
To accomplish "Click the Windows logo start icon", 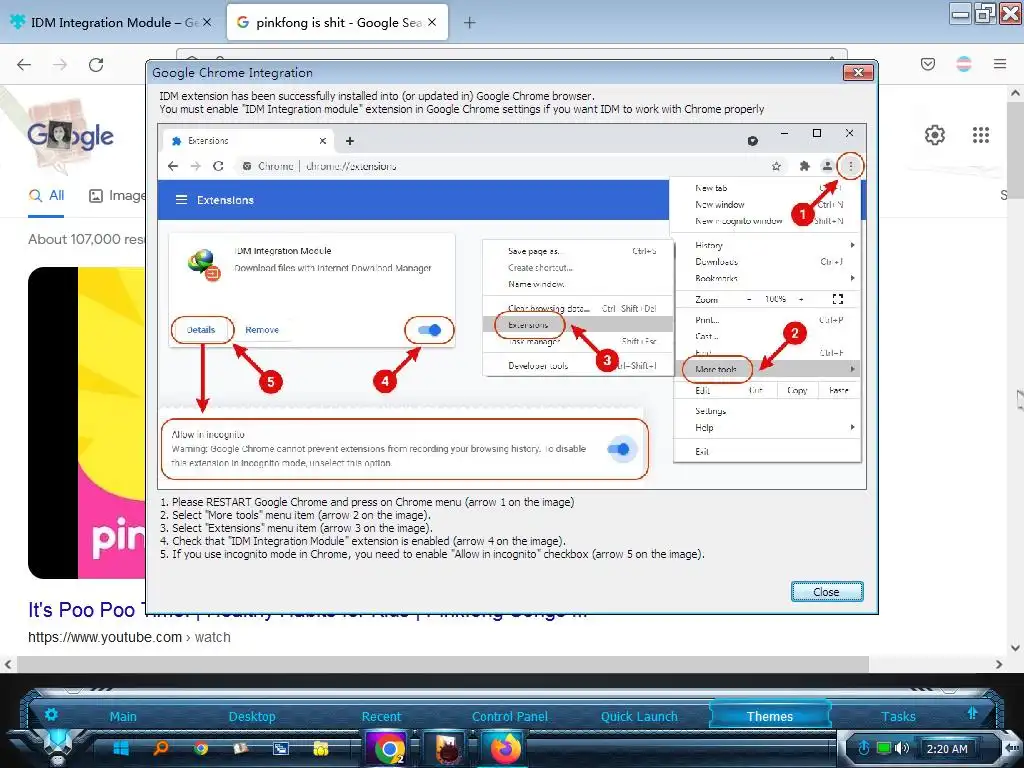I will coord(121,748).
